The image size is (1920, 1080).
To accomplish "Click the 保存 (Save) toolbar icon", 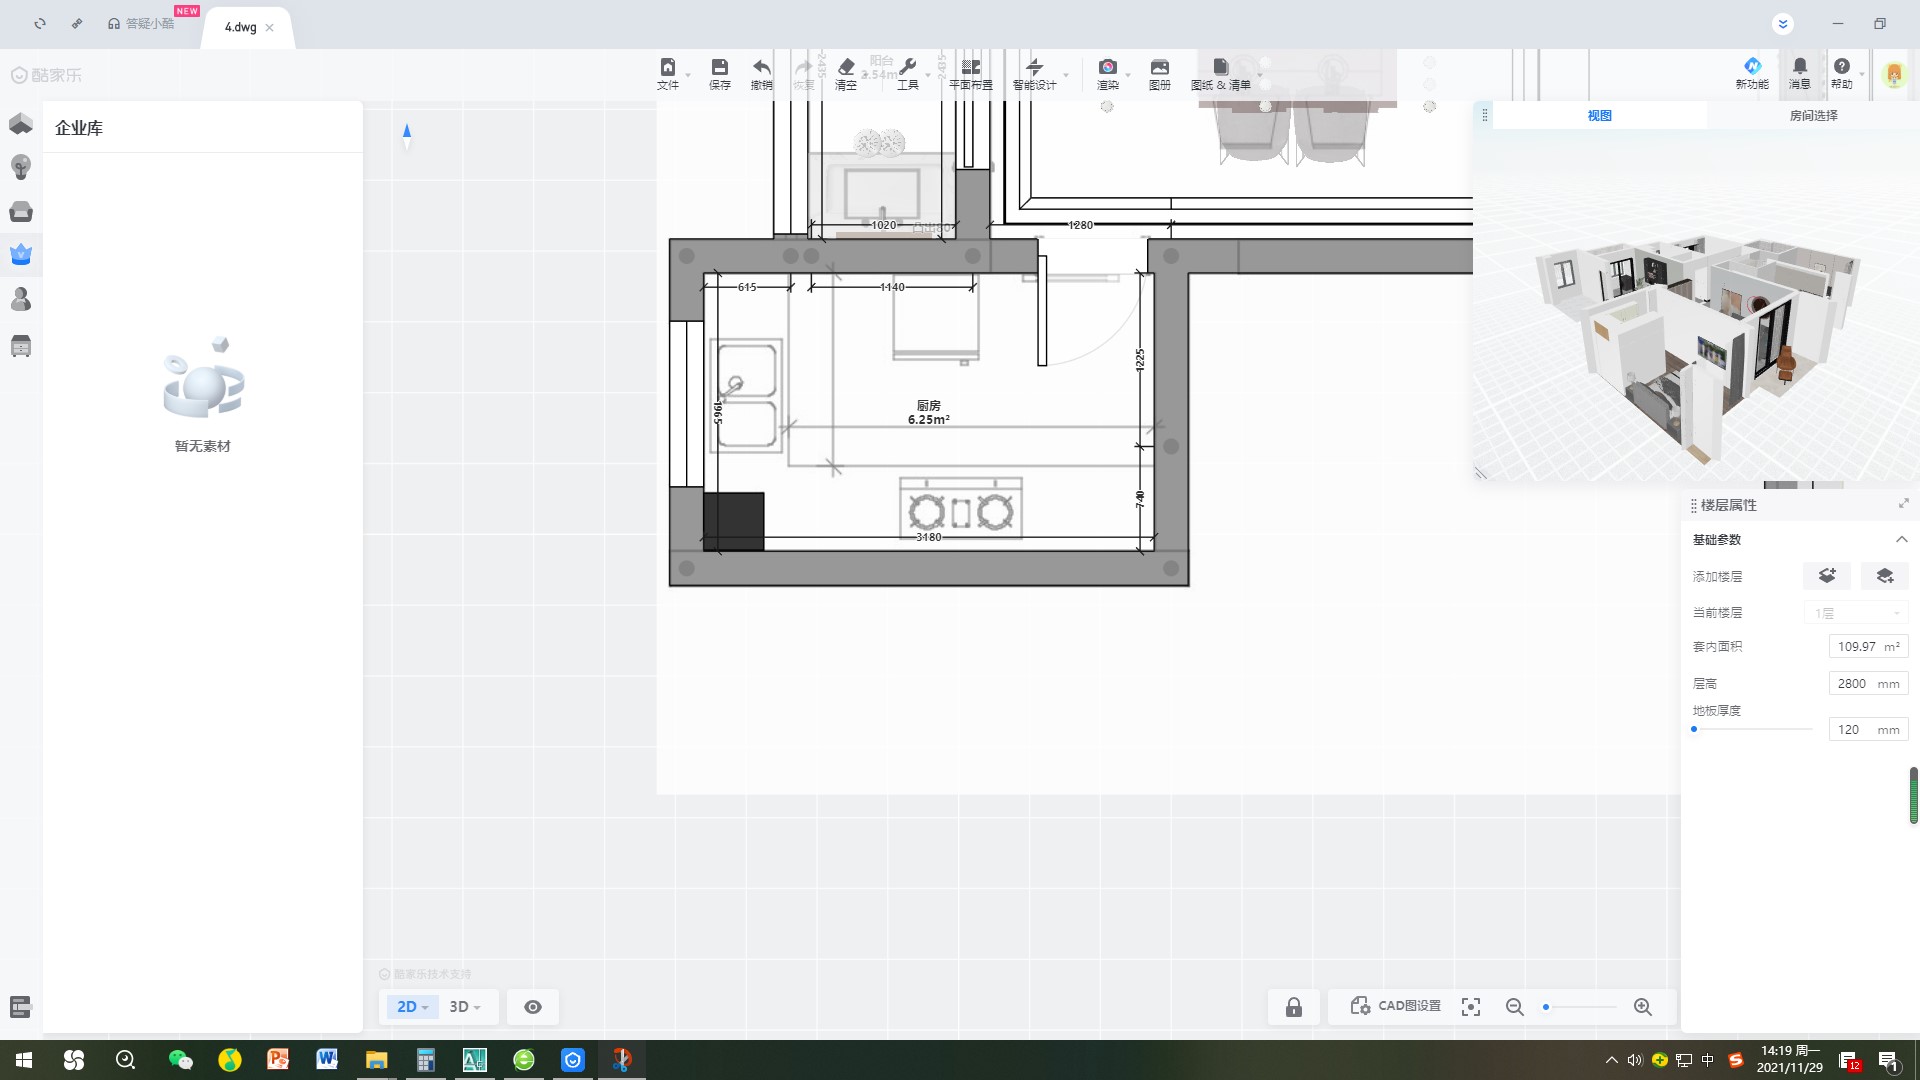I will [x=719, y=68].
